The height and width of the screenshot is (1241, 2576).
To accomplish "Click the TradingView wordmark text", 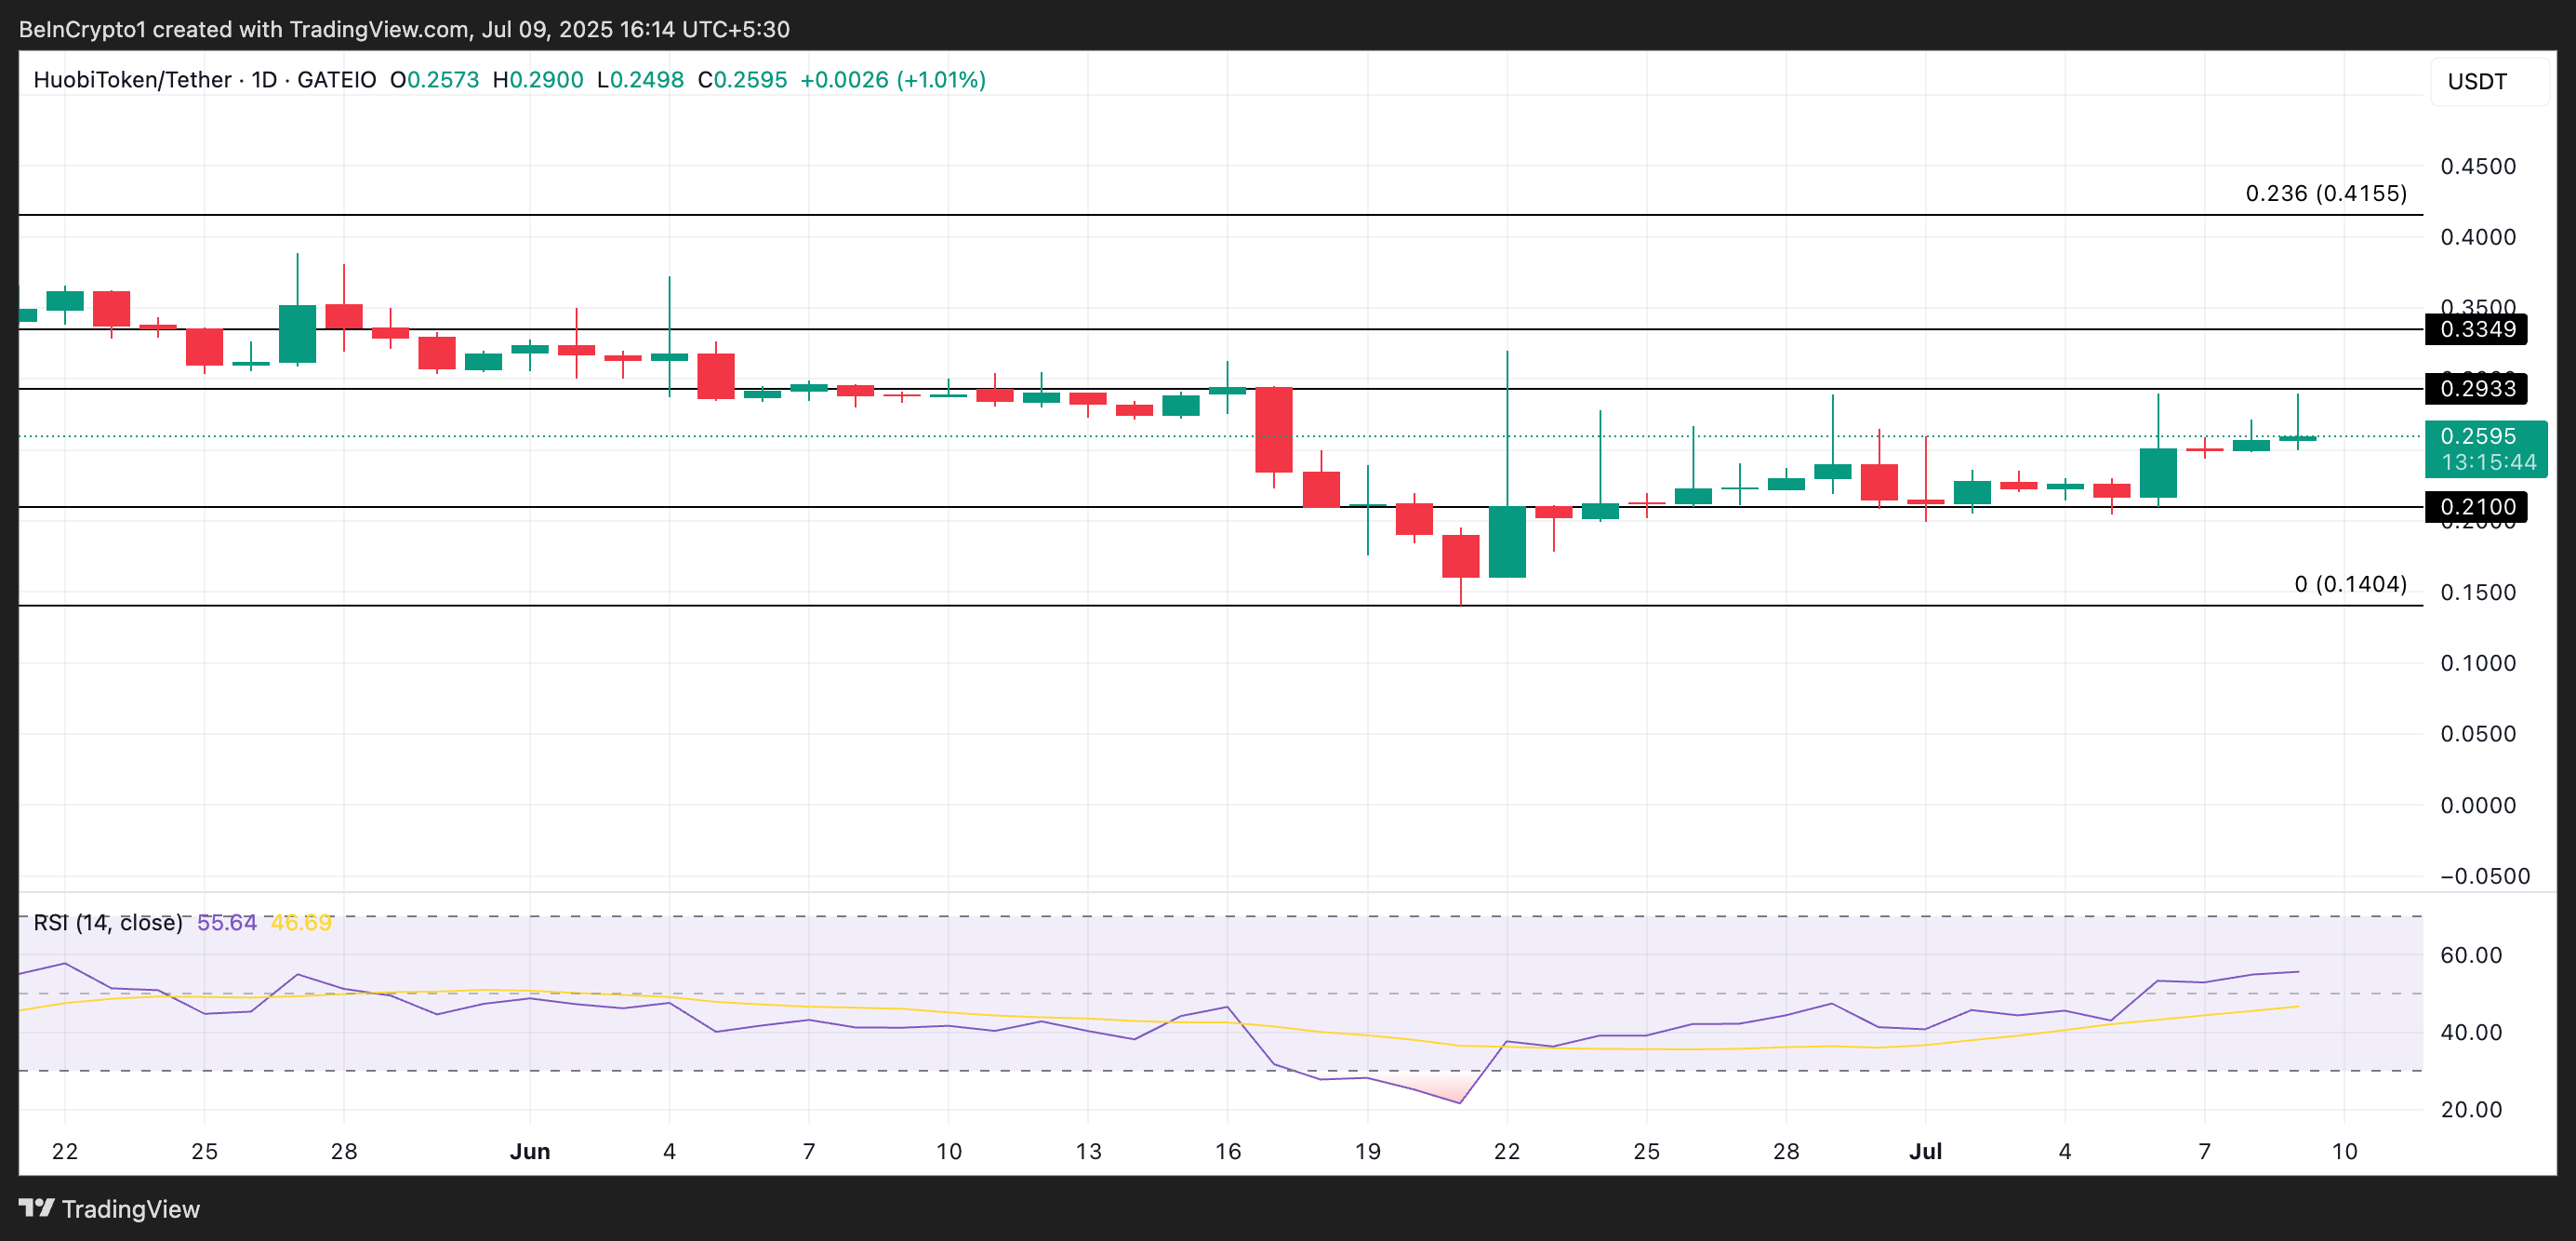I will point(131,1209).
